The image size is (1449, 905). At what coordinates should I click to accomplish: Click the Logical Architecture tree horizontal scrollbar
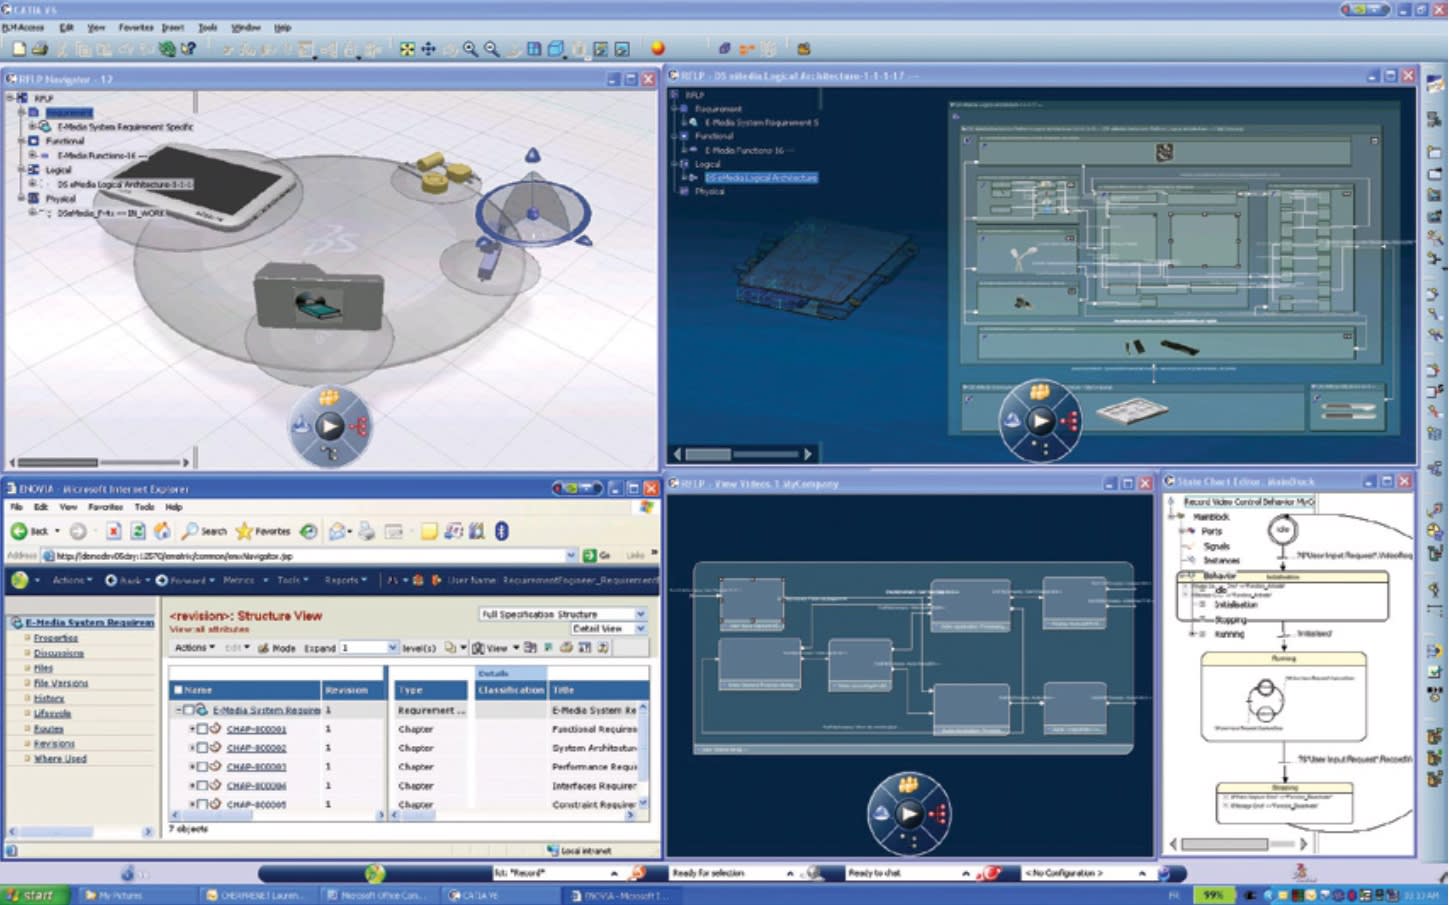click(x=743, y=454)
